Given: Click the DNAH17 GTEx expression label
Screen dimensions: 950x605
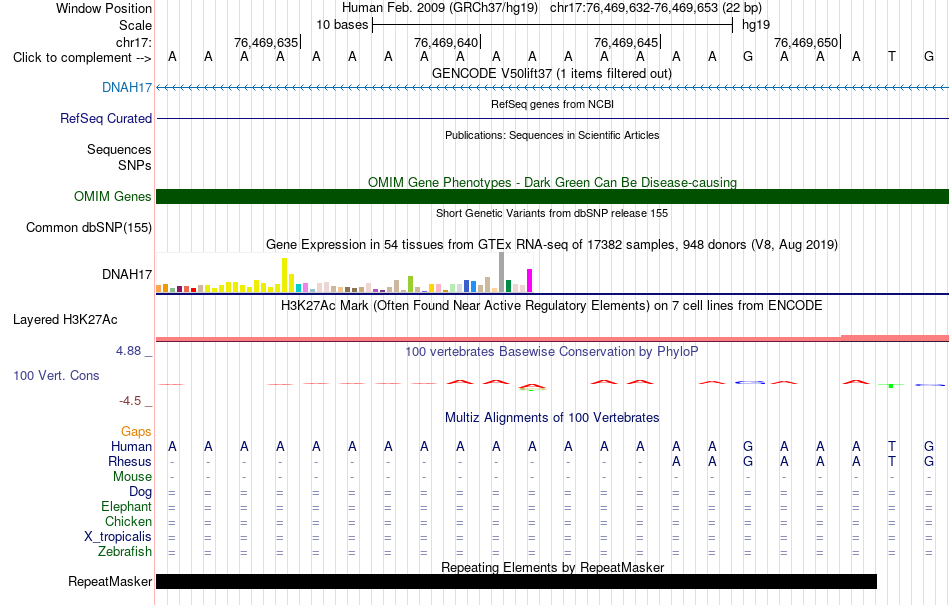Looking at the screenshot, I should pos(127,274).
